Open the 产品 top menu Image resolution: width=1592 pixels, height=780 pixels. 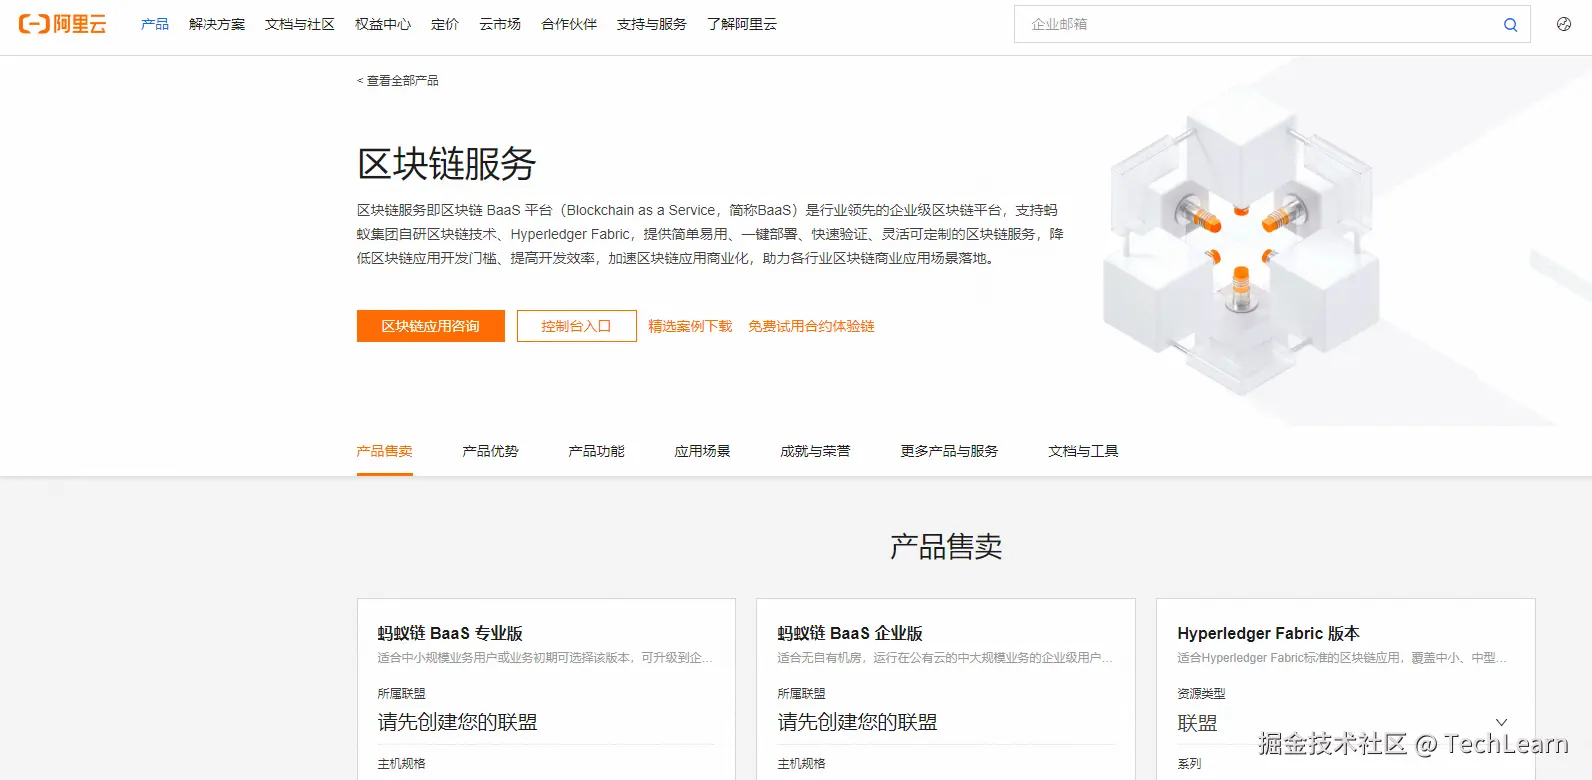point(155,24)
